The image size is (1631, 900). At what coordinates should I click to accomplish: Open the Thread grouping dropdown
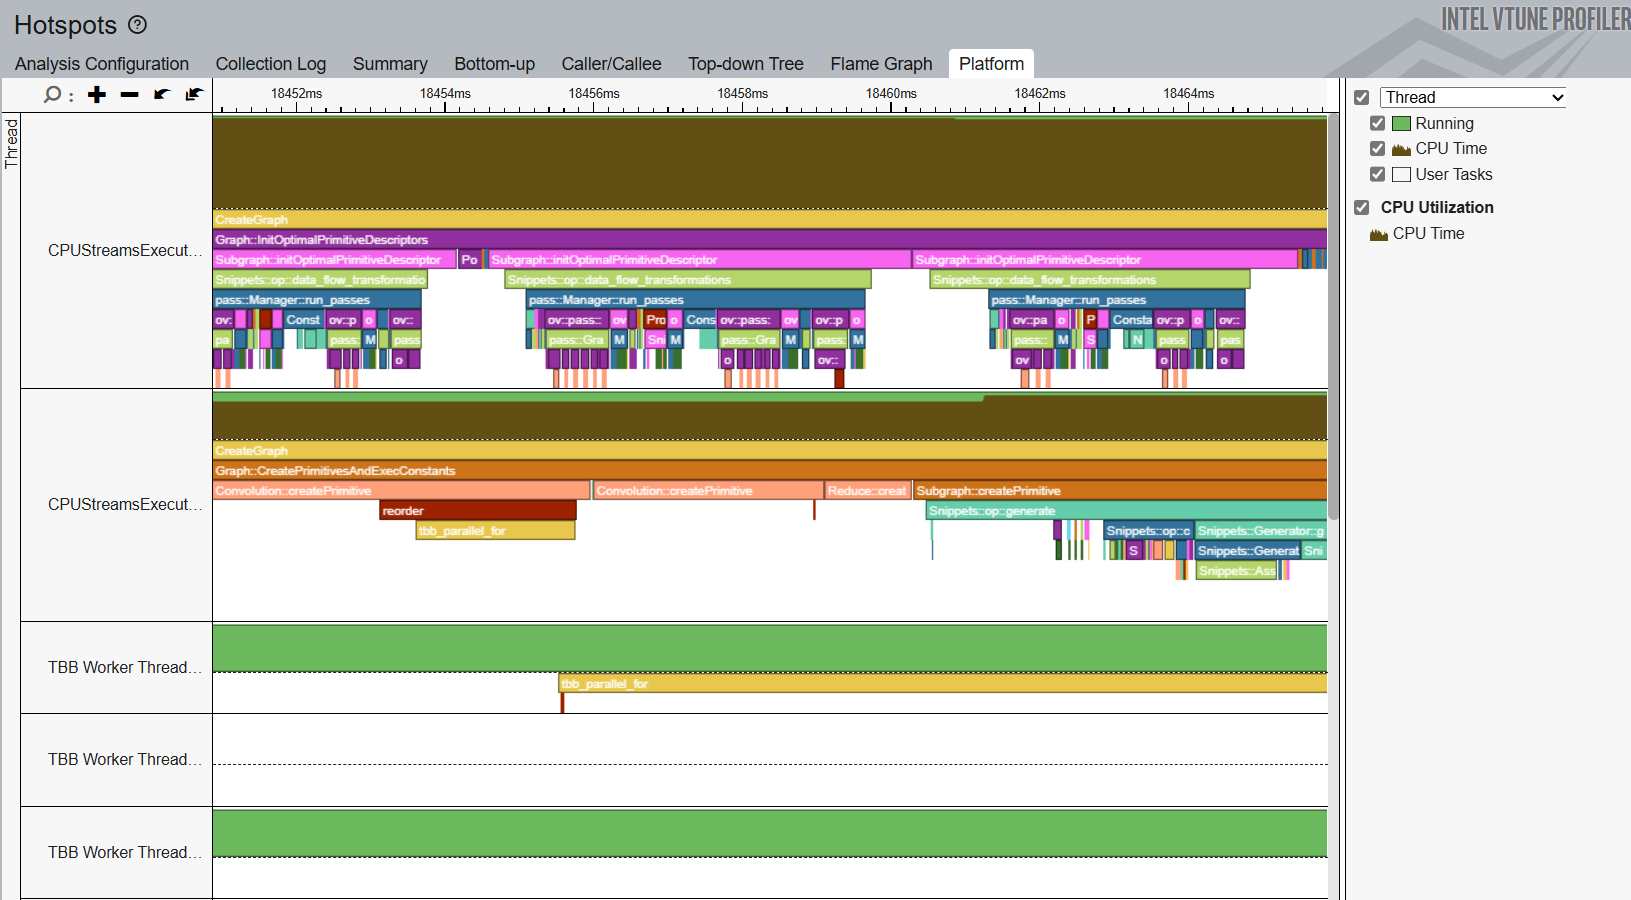click(x=1472, y=97)
